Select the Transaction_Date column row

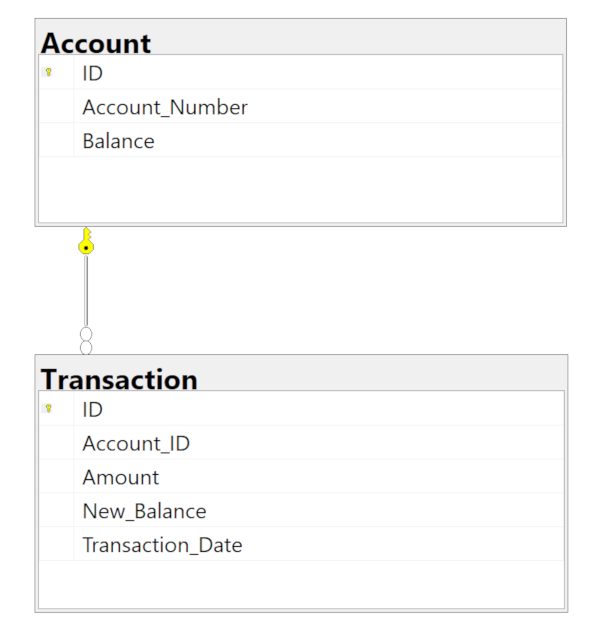[x=301, y=544]
